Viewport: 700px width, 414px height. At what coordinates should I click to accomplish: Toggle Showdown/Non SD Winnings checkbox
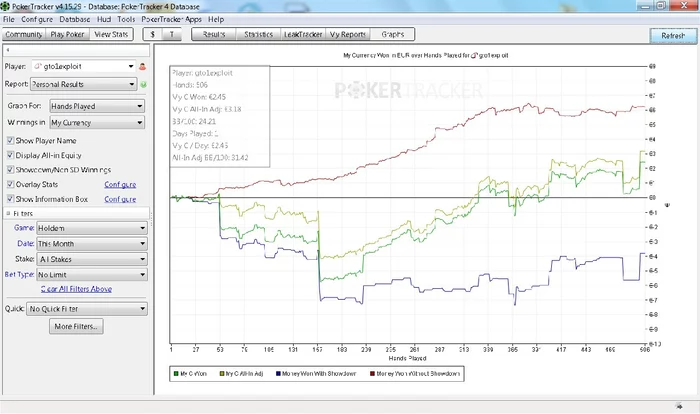click(10, 170)
